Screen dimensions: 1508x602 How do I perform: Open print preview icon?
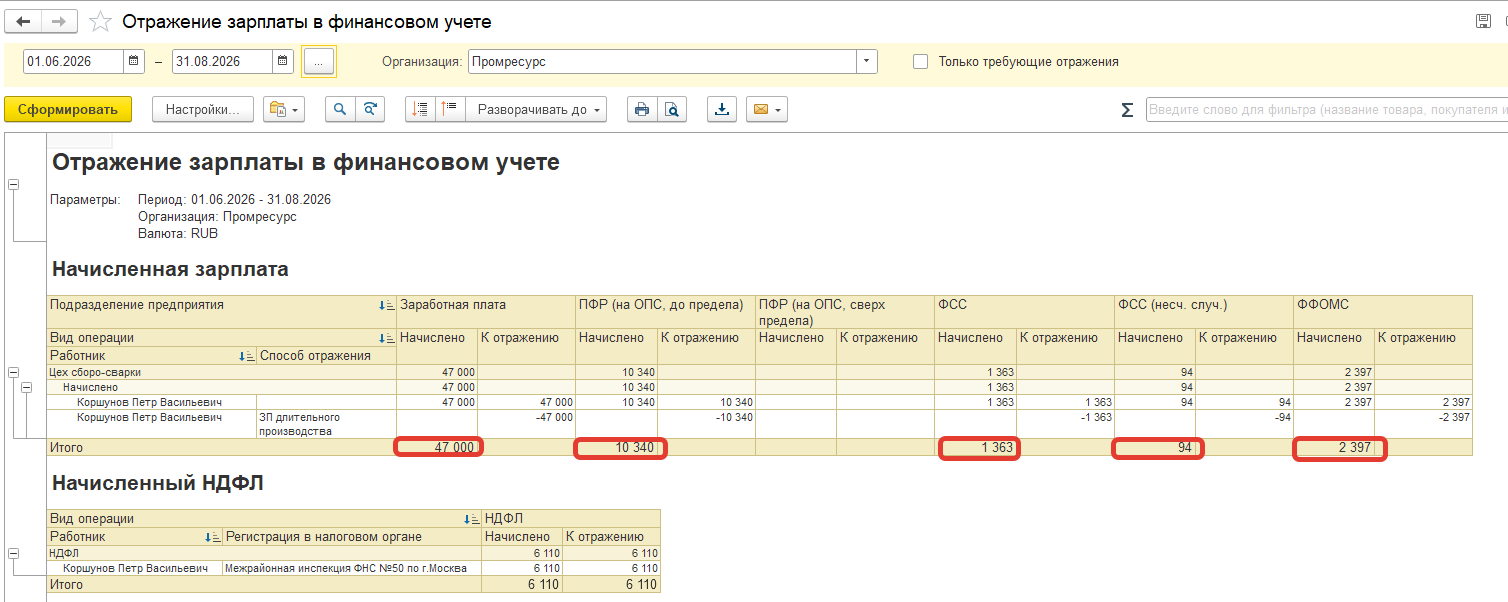point(672,109)
